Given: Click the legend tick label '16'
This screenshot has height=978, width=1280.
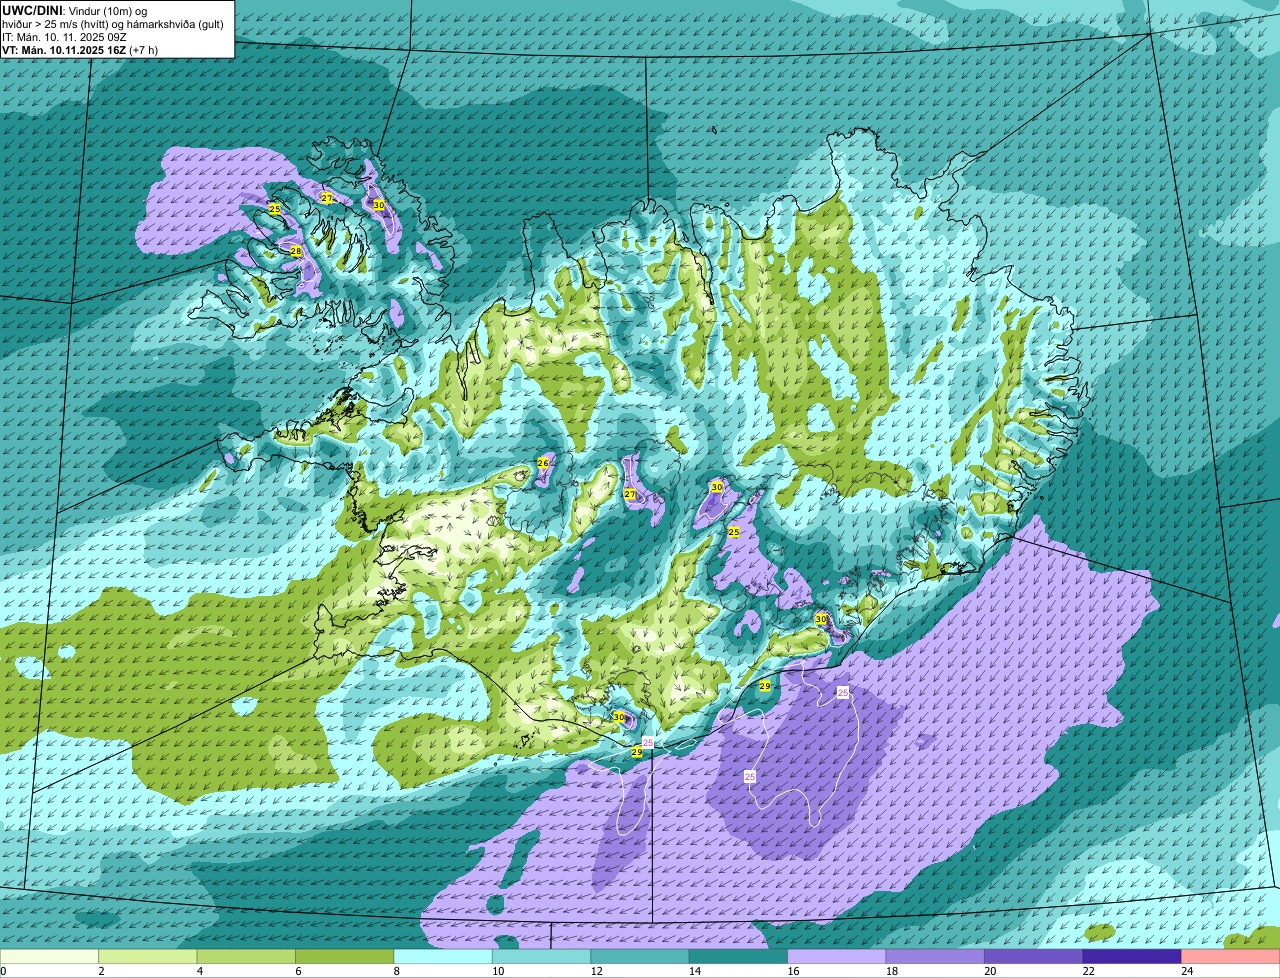Looking at the screenshot, I should (793, 971).
